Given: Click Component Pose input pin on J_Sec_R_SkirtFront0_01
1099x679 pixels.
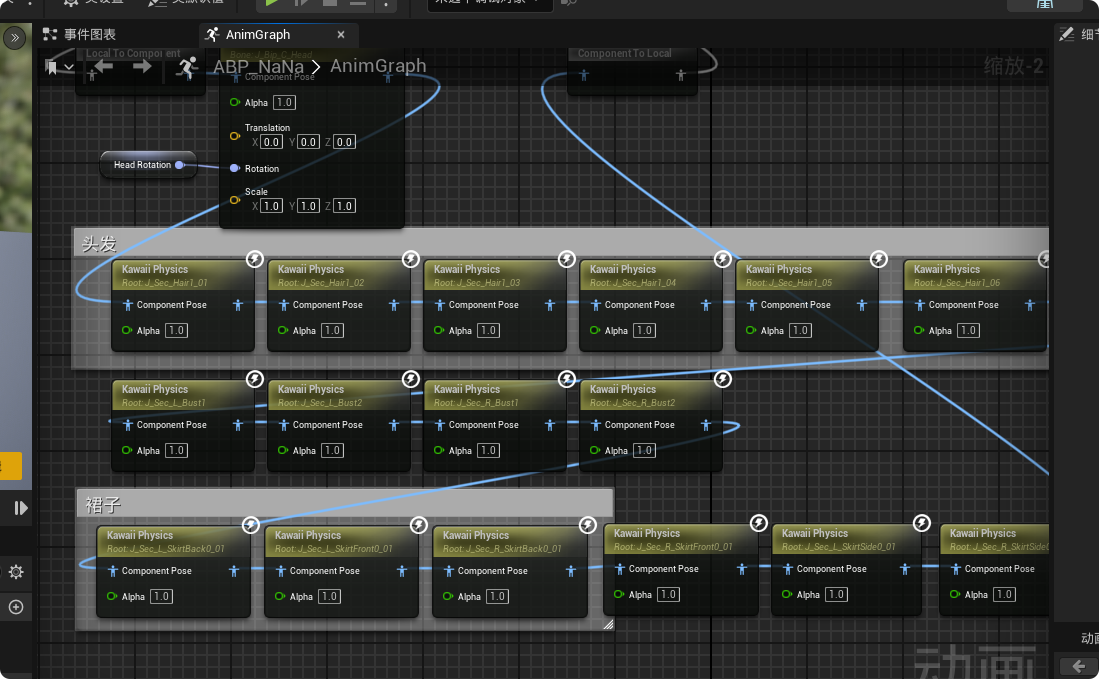Looking at the screenshot, I should pos(620,569).
